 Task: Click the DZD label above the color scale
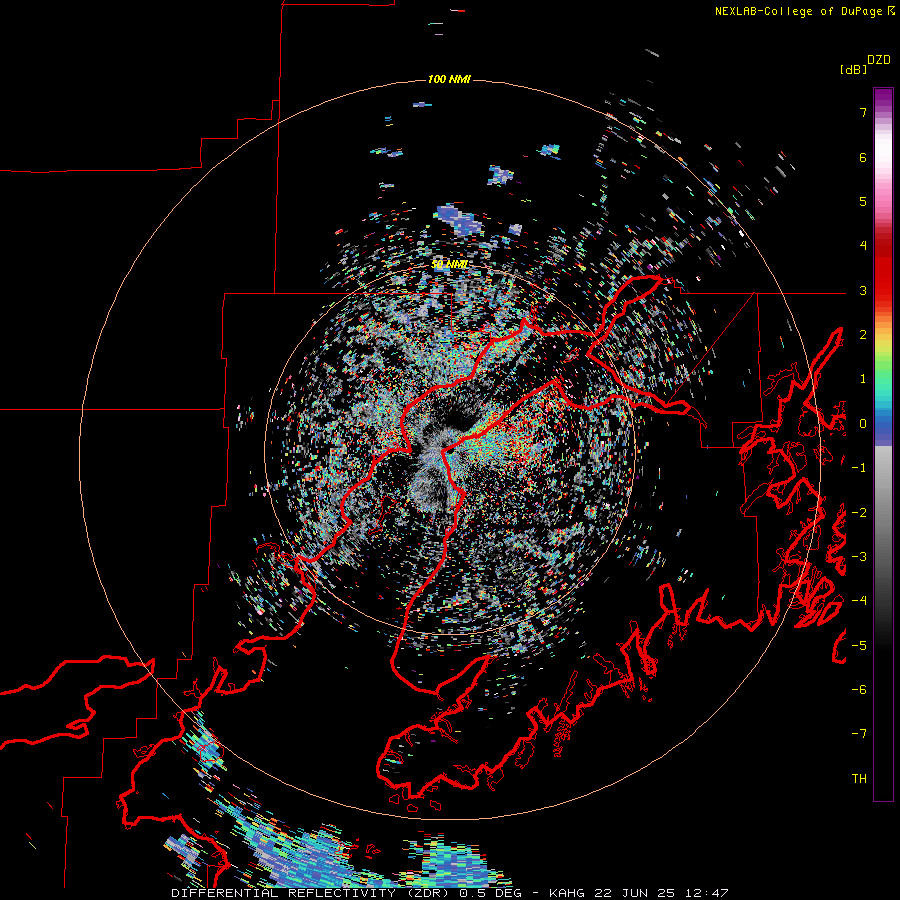tap(879, 60)
